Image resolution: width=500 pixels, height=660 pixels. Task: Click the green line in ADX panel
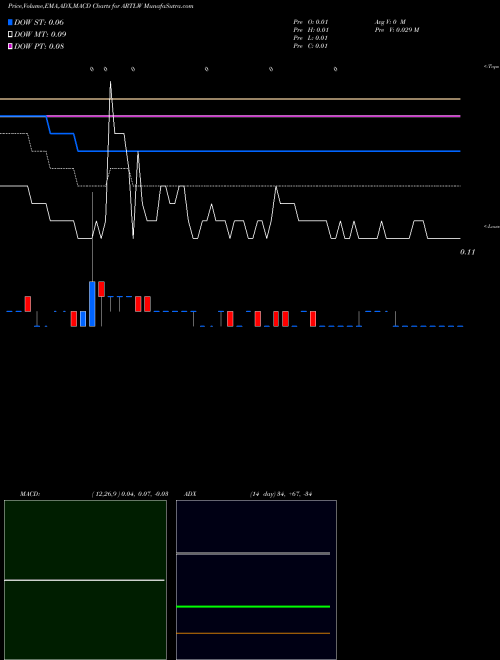point(253,607)
